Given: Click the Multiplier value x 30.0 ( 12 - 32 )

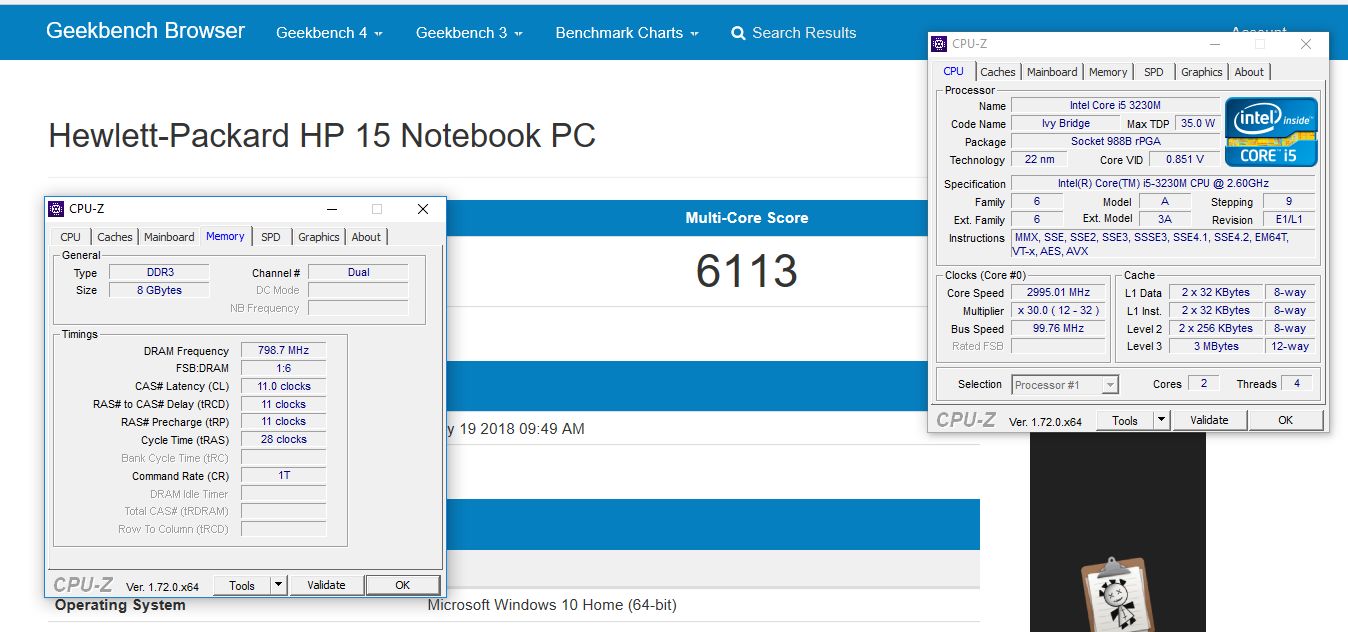Looking at the screenshot, I should (1058, 310).
